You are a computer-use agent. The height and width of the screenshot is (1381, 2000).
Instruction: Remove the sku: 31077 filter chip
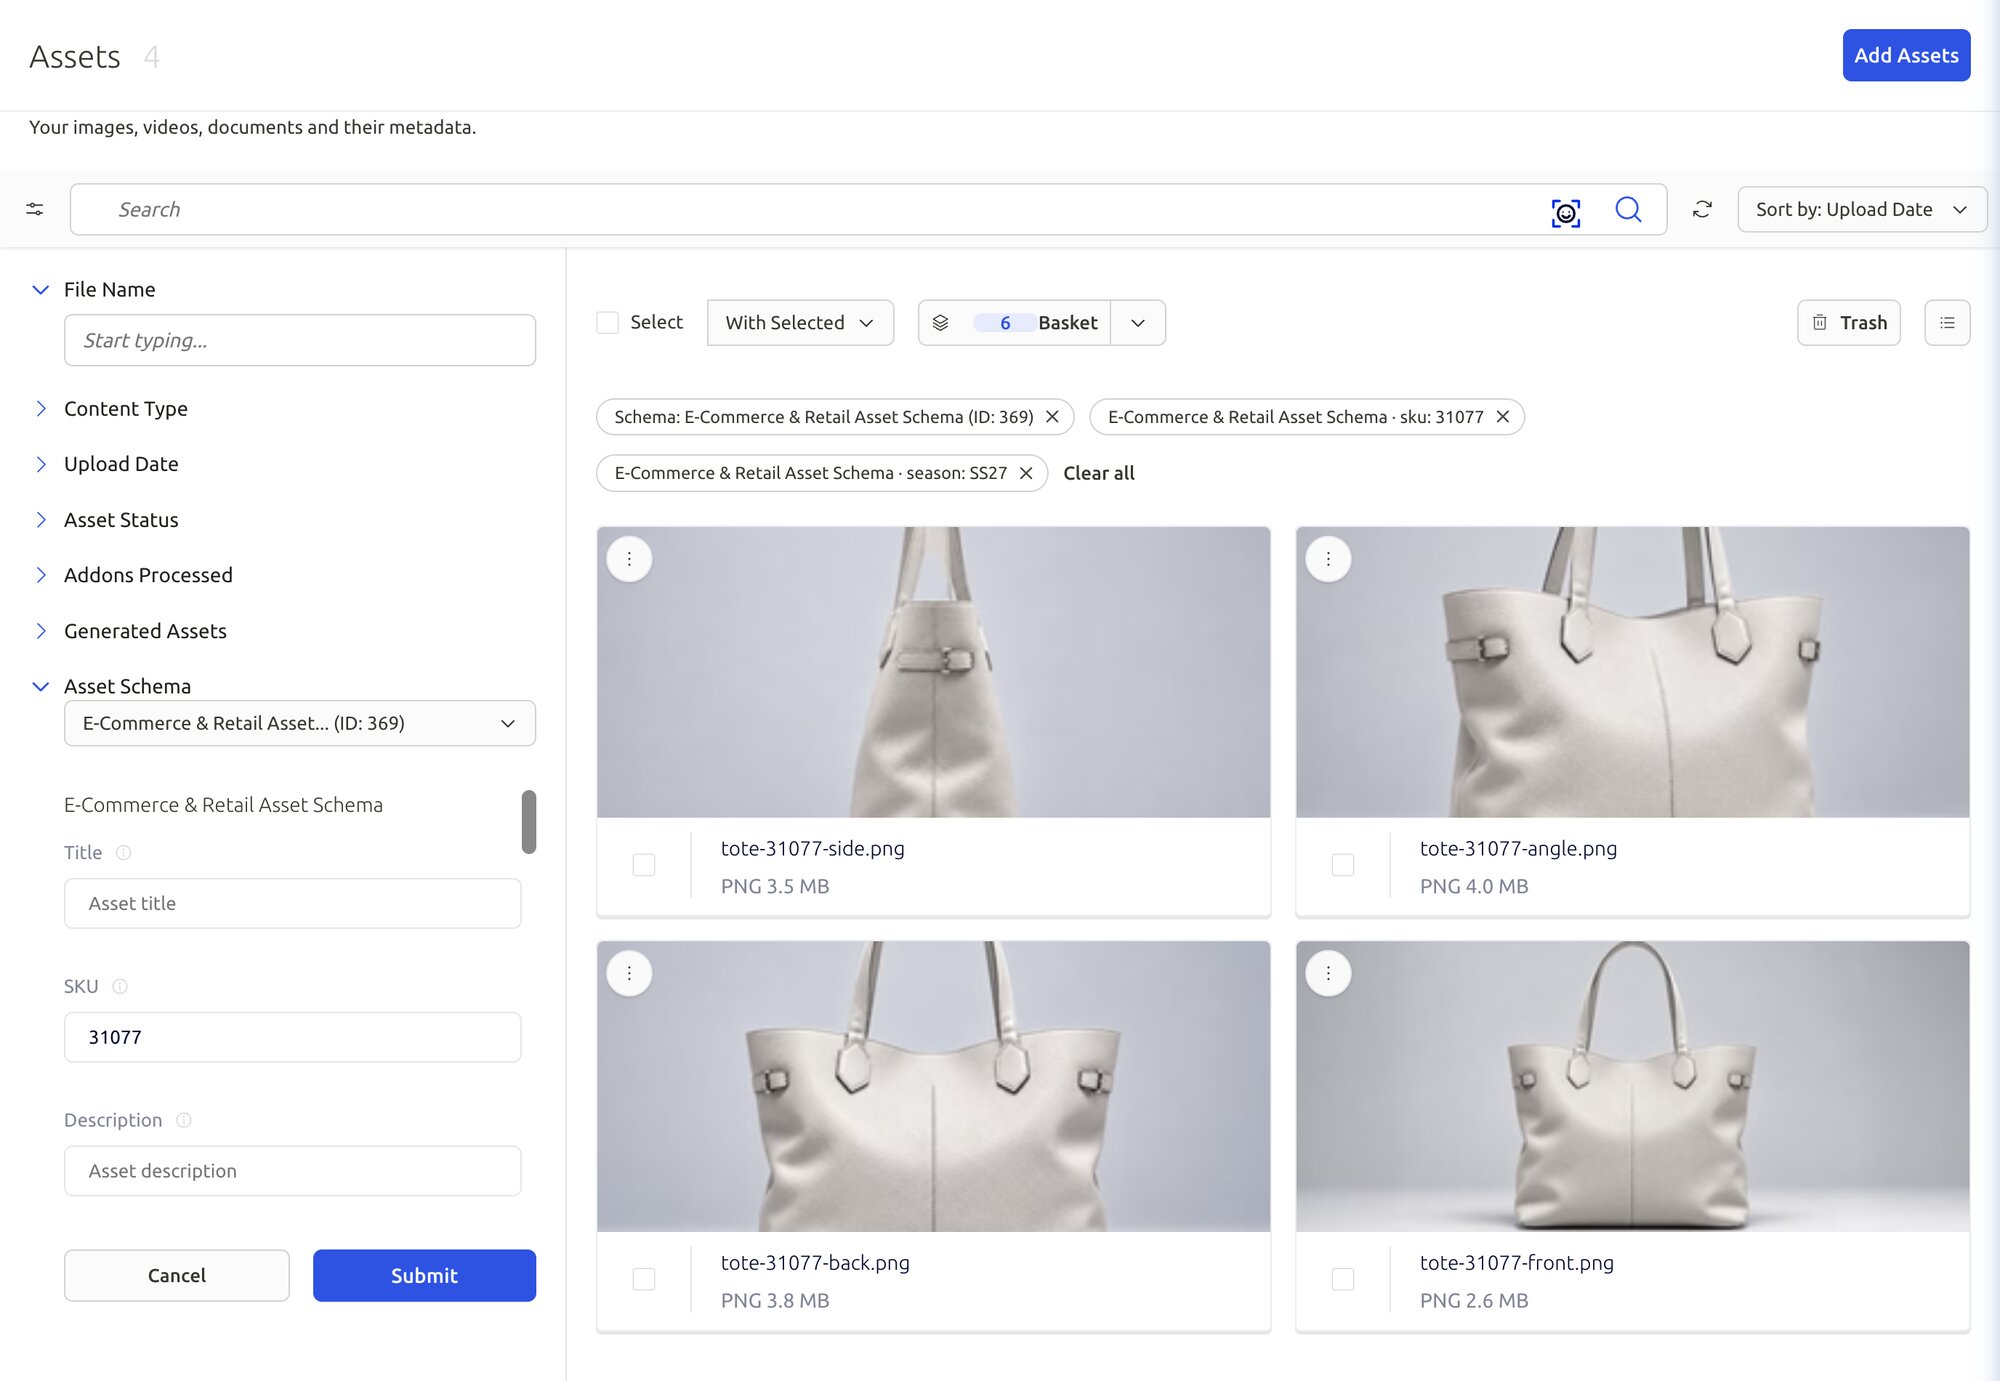pyautogui.click(x=1502, y=417)
